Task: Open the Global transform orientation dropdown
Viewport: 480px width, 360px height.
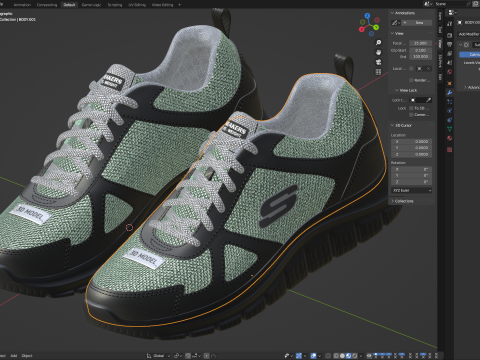Action: [x=158, y=356]
